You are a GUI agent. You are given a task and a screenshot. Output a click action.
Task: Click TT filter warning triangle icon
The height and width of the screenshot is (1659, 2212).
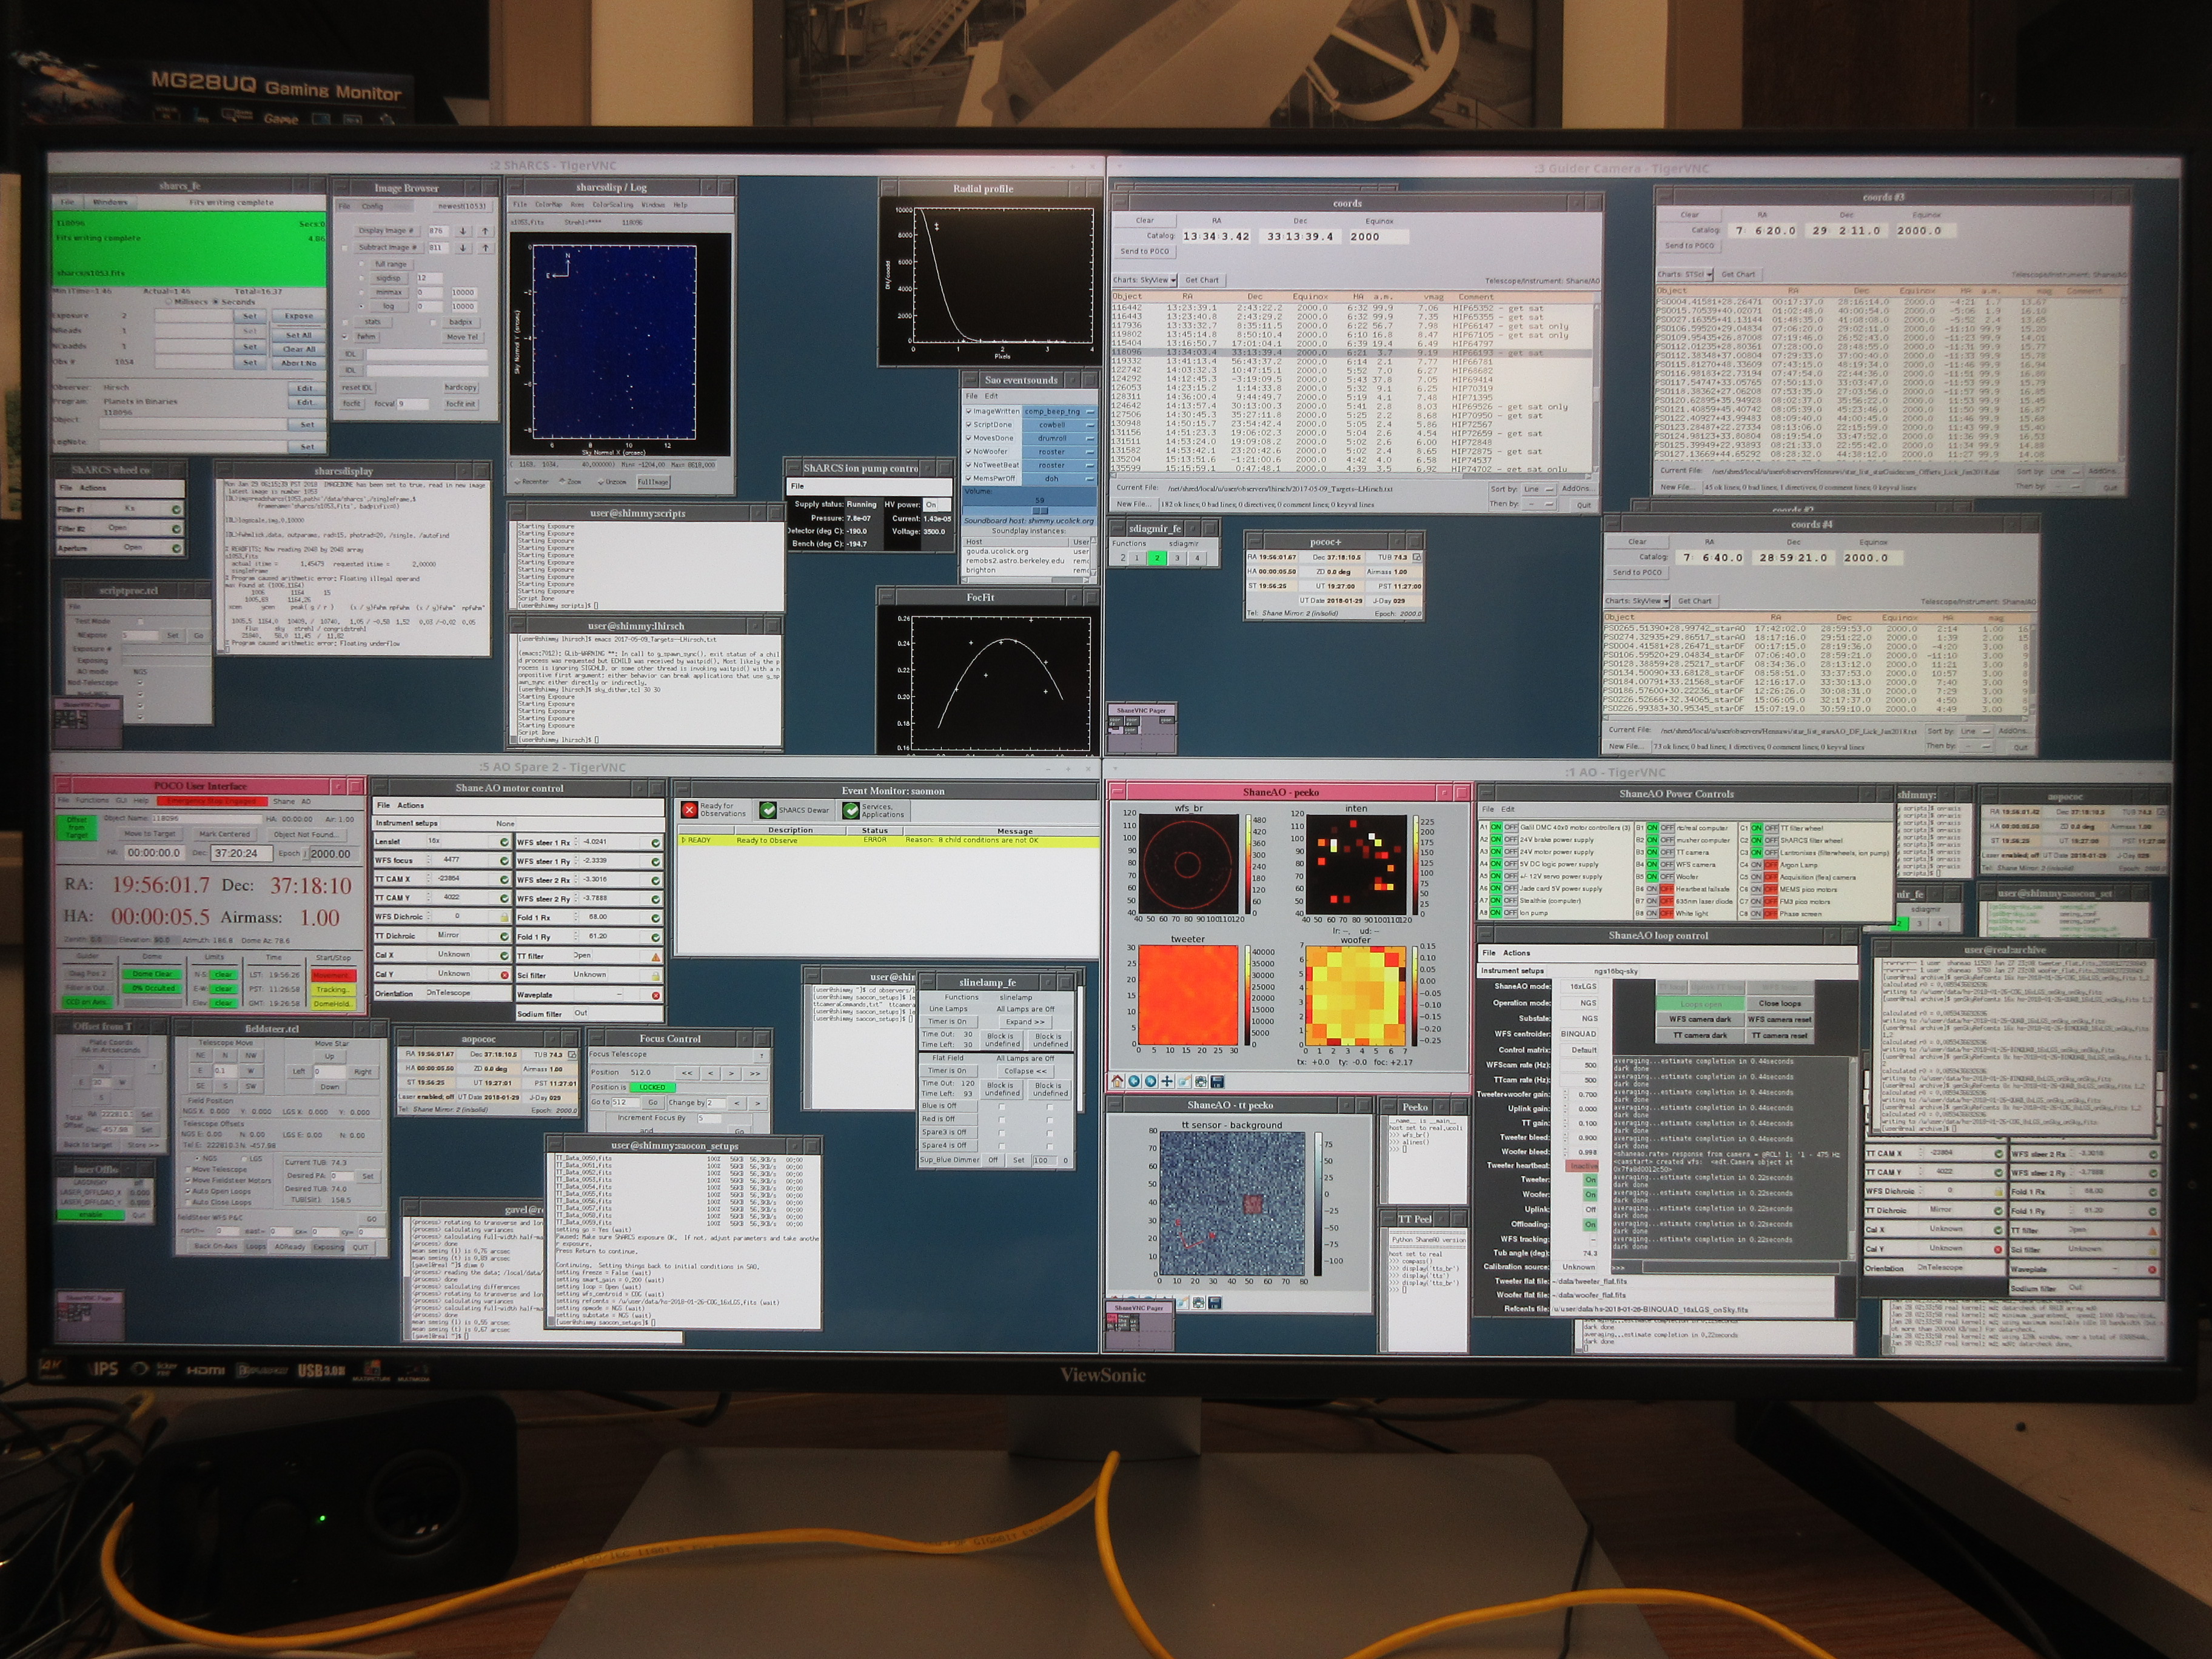click(x=656, y=956)
